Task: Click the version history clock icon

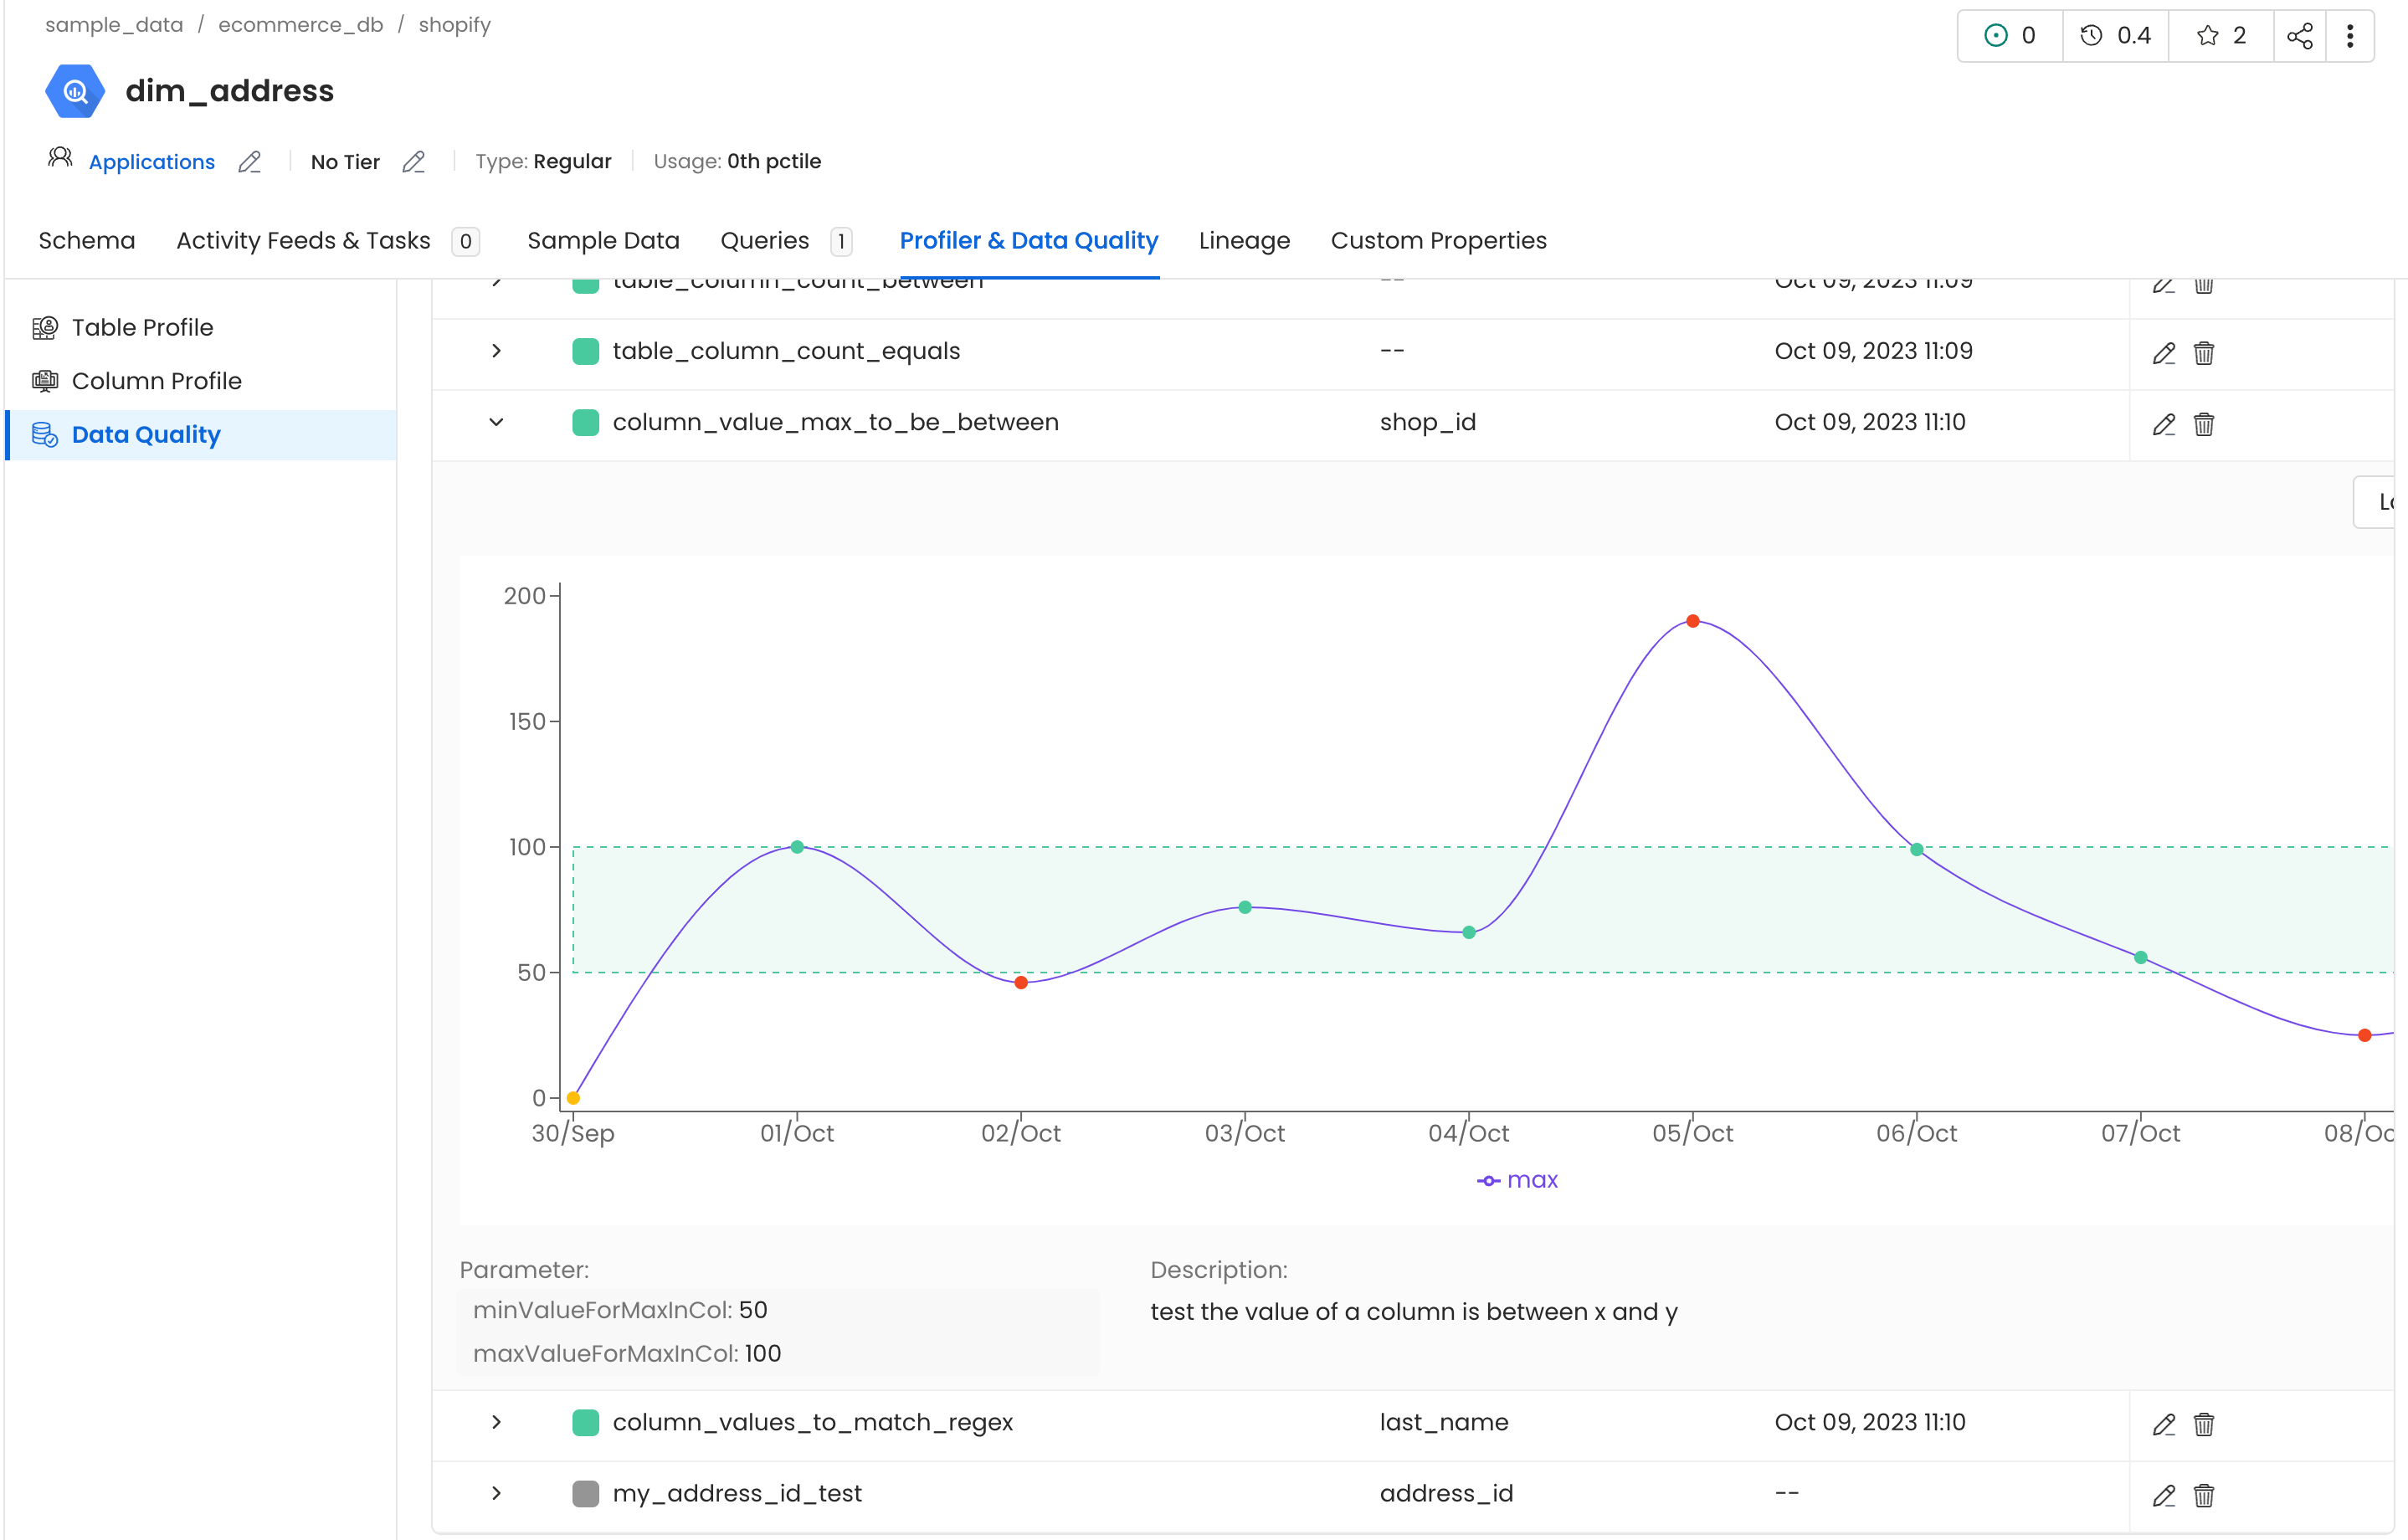Action: pos(2091,36)
